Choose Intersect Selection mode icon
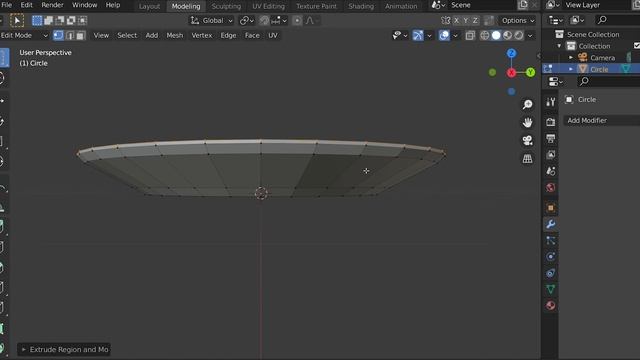The width and height of the screenshot is (640, 360). 82,20
